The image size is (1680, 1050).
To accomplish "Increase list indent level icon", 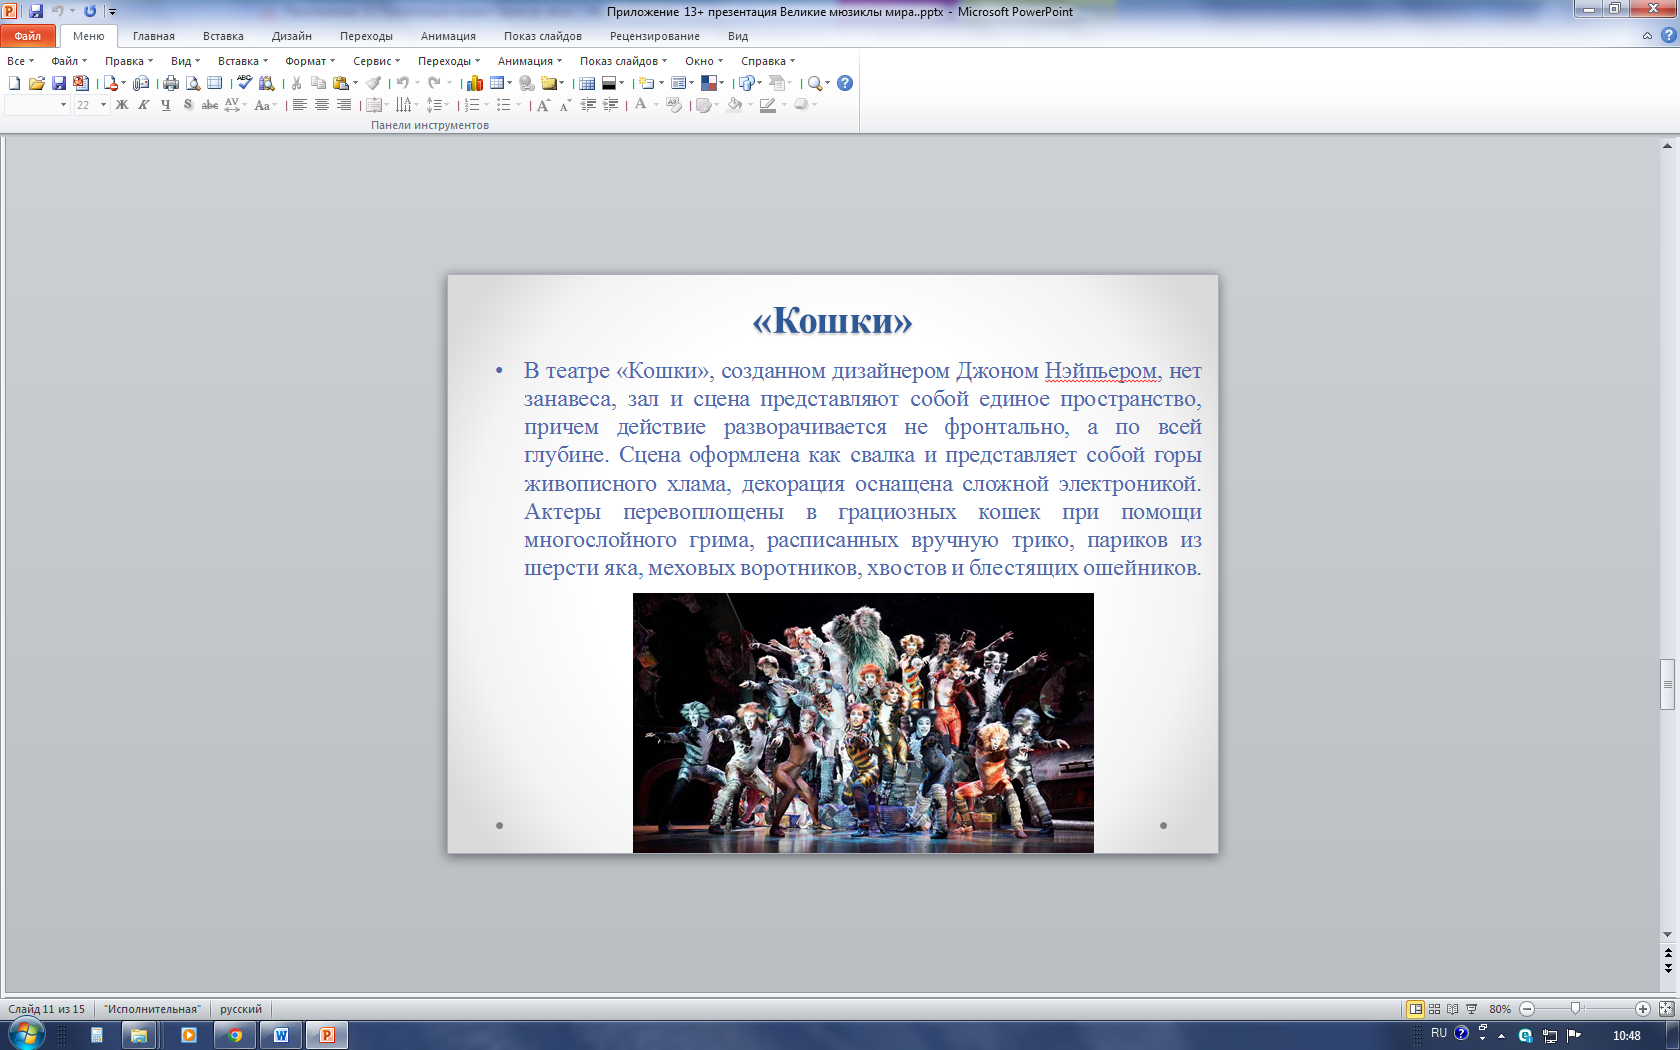I will (x=610, y=105).
